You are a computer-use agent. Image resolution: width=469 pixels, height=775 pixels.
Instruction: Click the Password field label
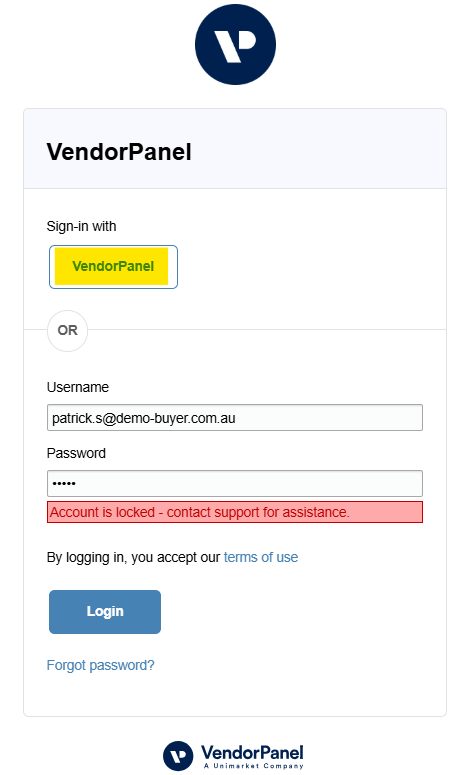pyautogui.click(x=76, y=453)
